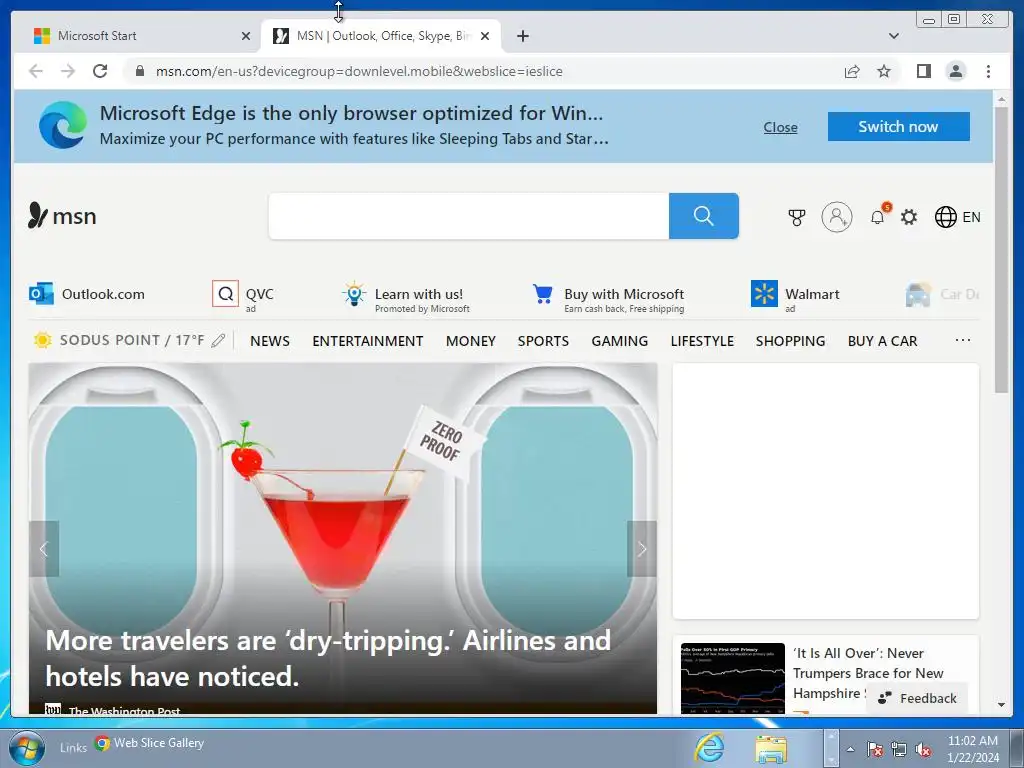Open a new tab with plus button
Viewport: 1024px width, 768px height.
pyautogui.click(x=522, y=36)
